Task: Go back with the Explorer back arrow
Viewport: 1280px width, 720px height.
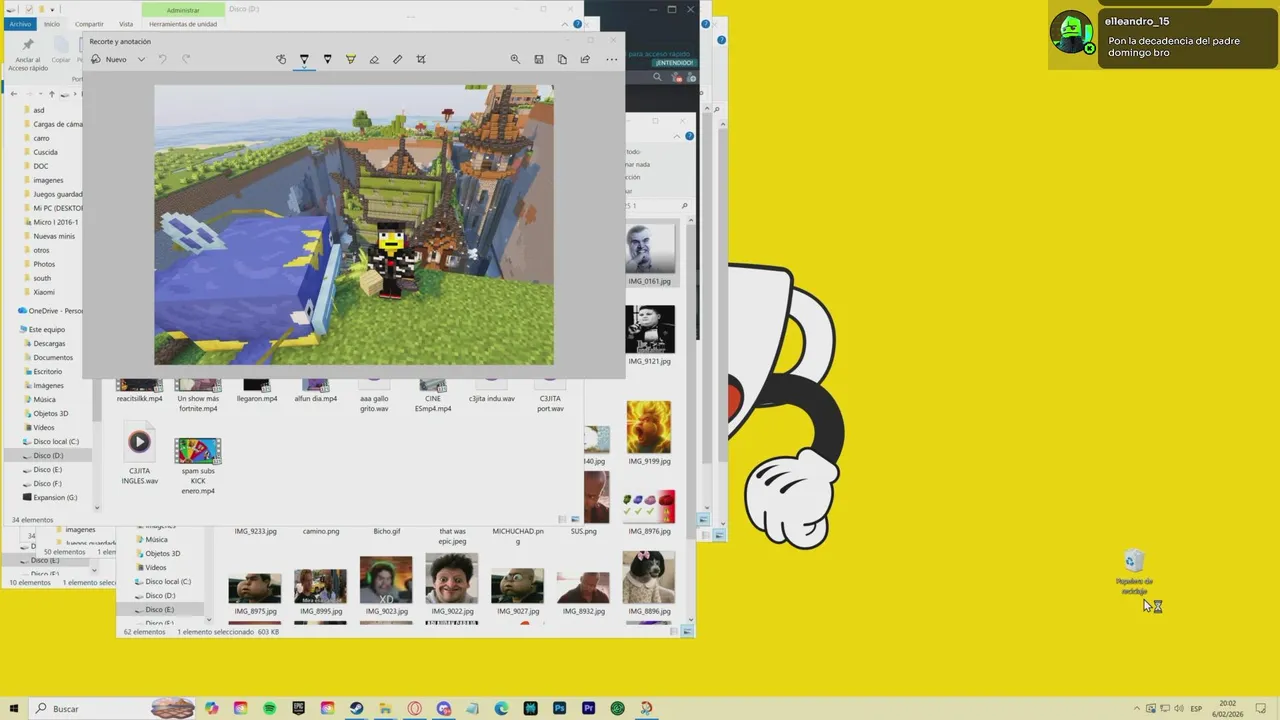Action: (14, 94)
